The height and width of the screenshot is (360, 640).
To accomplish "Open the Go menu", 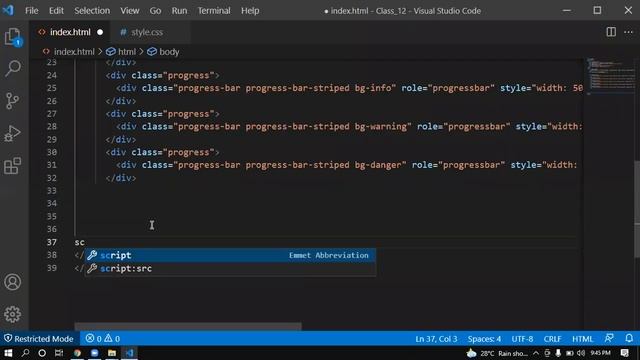I will click(155, 11).
